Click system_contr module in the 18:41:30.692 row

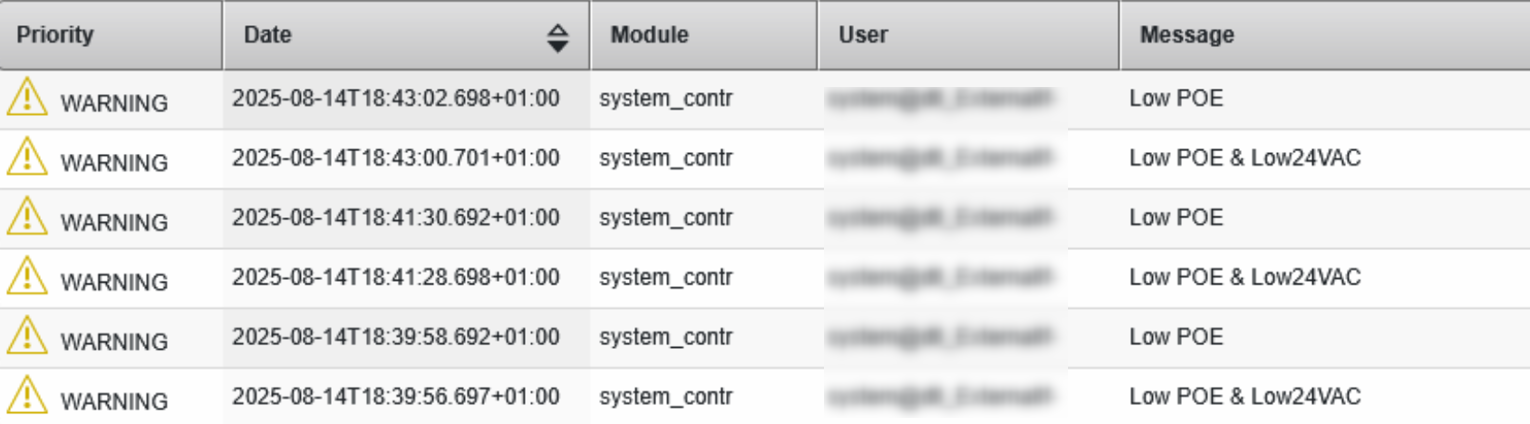[666, 218]
